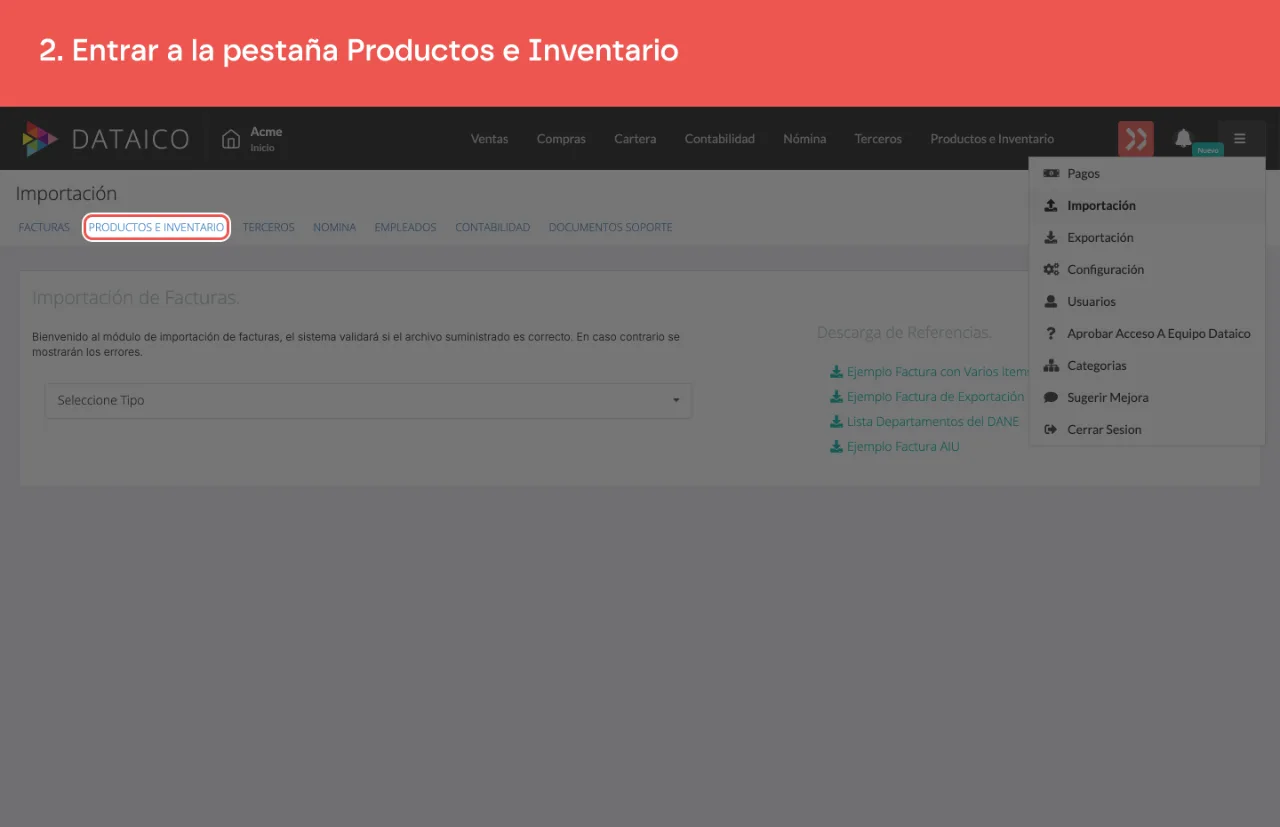Switch to the PRODUCTOS E INVENTARIO tab
Viewport: 1280px width, 827px height.
click(x=157, y=227)
